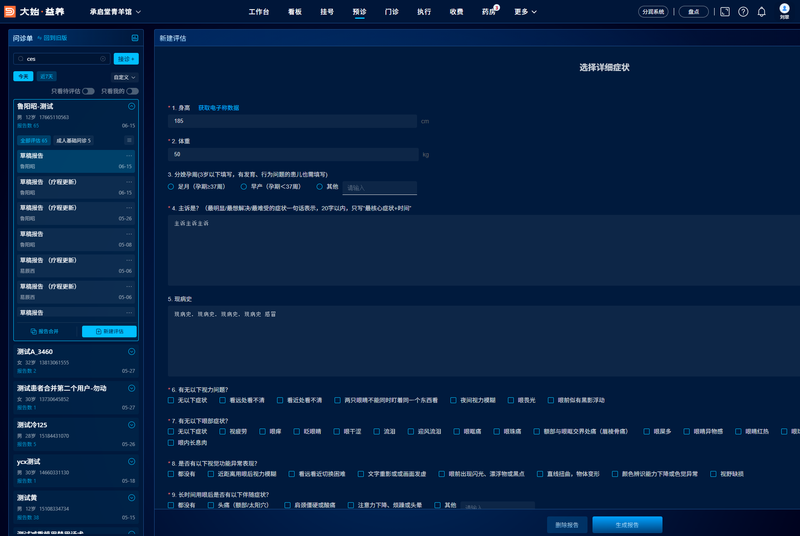
Task: Click the magnifier search icon
Action: click(x=21, y=59)
